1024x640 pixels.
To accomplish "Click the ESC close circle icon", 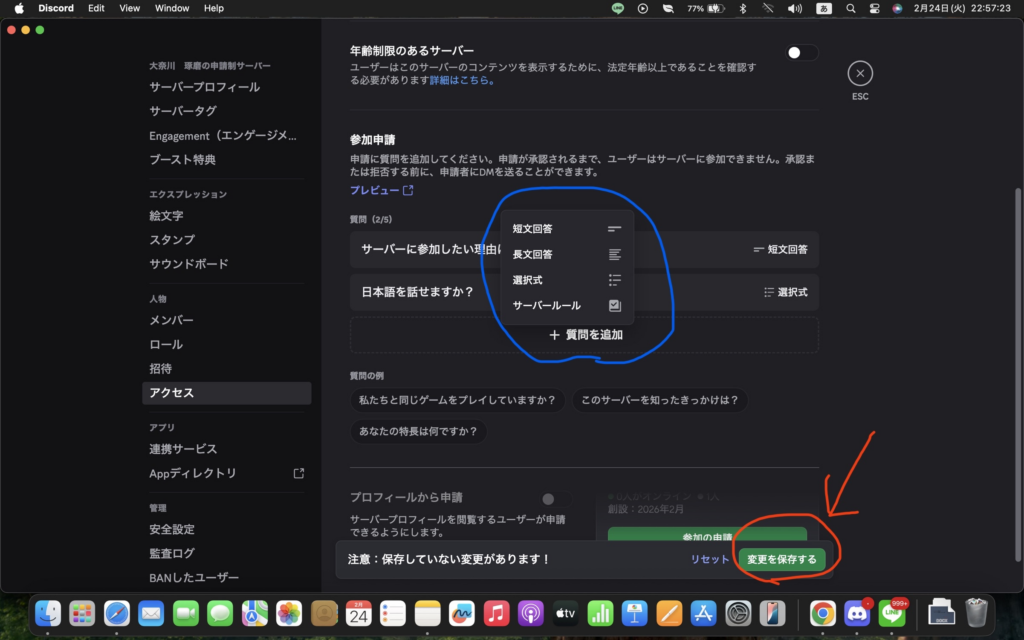I will (x=860, y=73).
